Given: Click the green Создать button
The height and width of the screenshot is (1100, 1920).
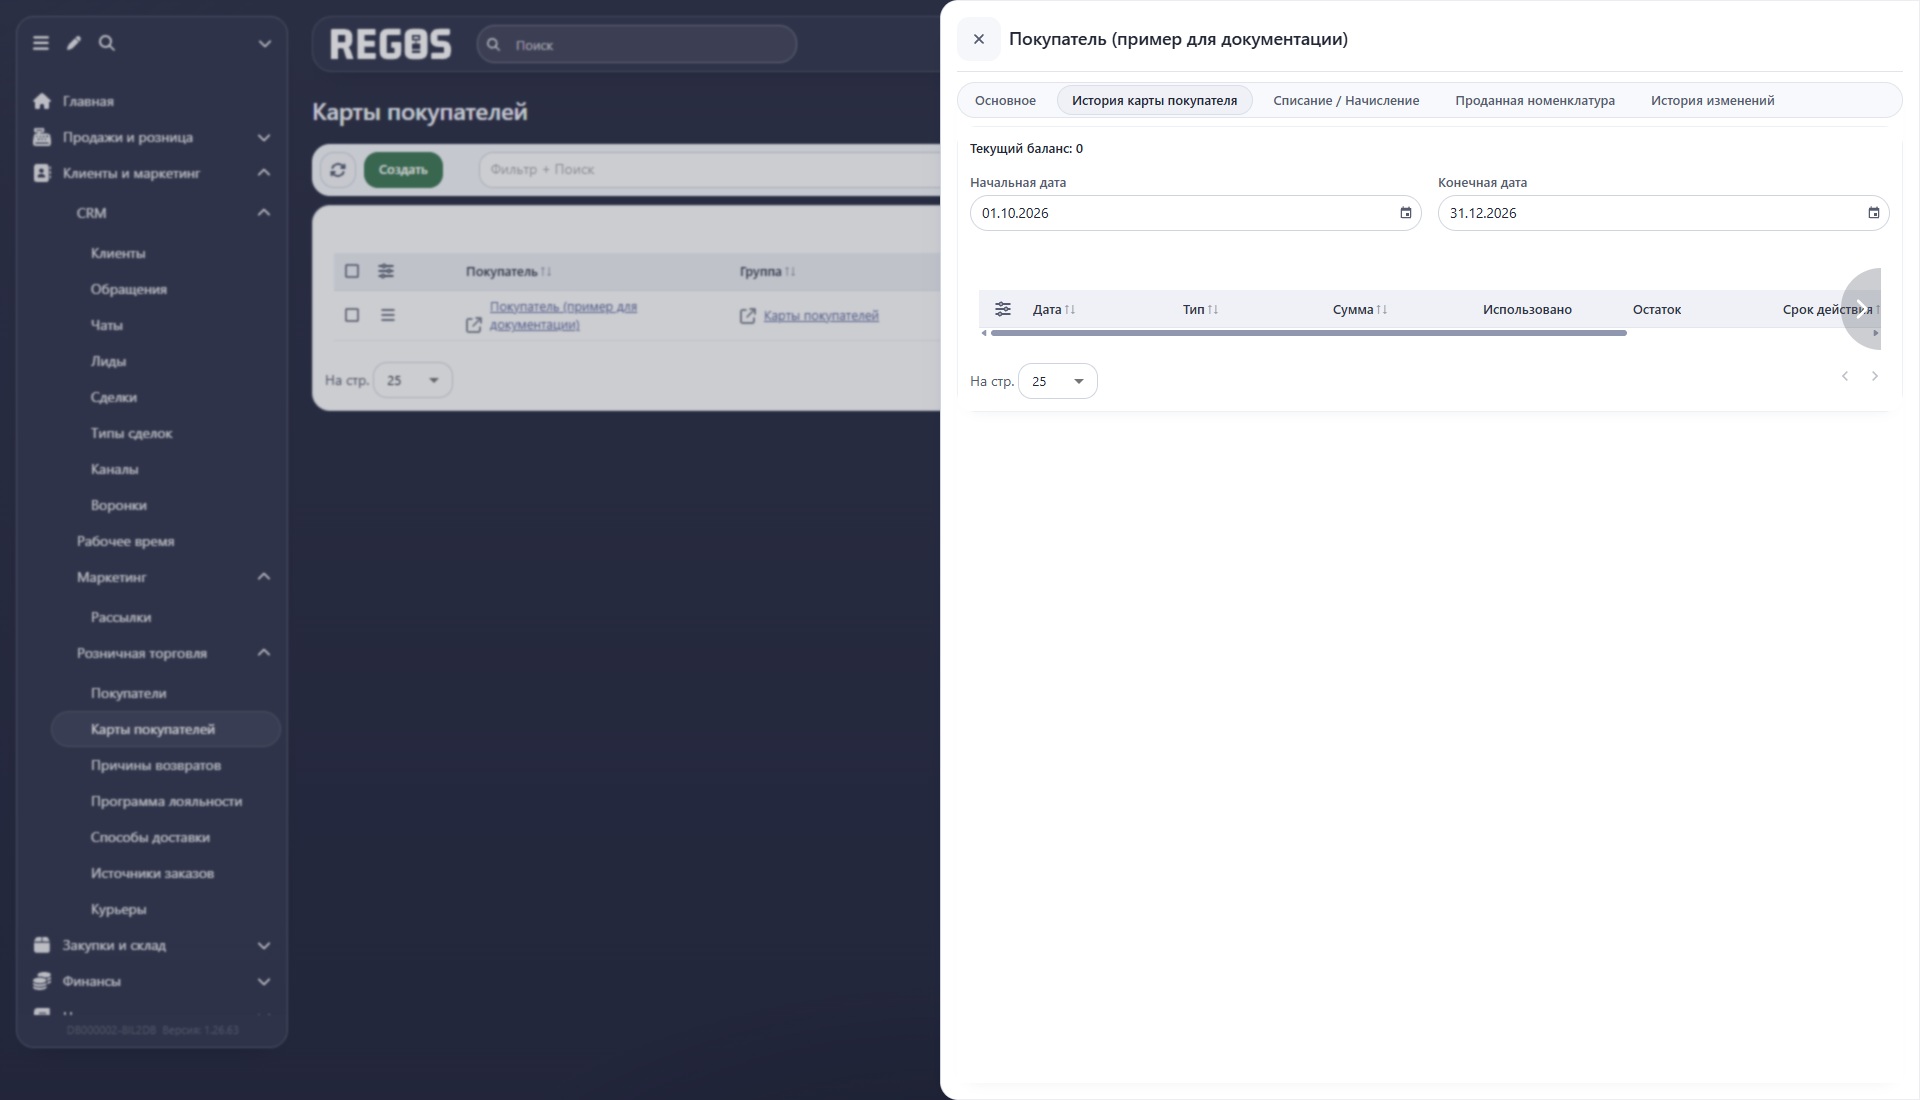Looking at the screenshot, I should click(403, 170).
